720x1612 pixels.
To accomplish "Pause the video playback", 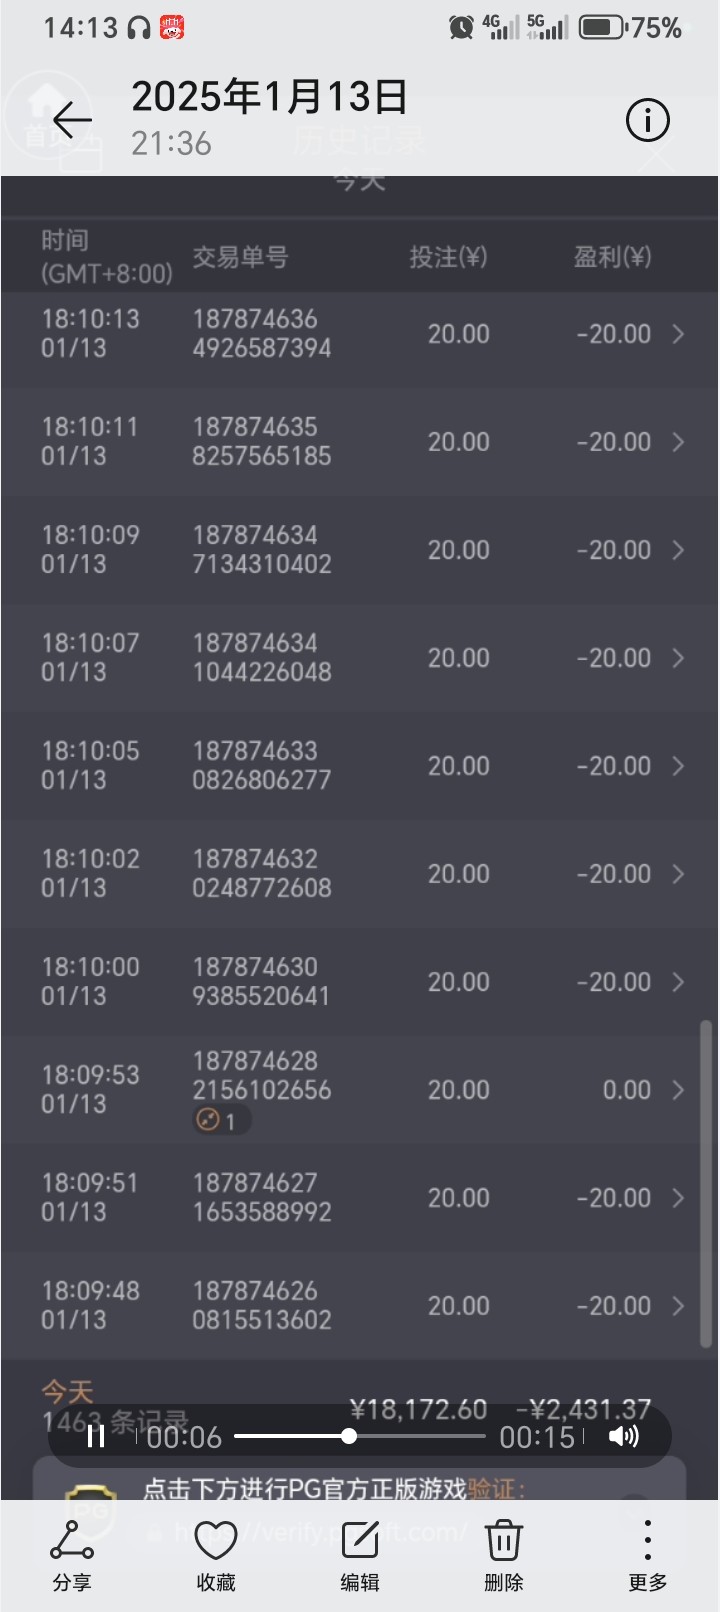I will pos(97,1437).
